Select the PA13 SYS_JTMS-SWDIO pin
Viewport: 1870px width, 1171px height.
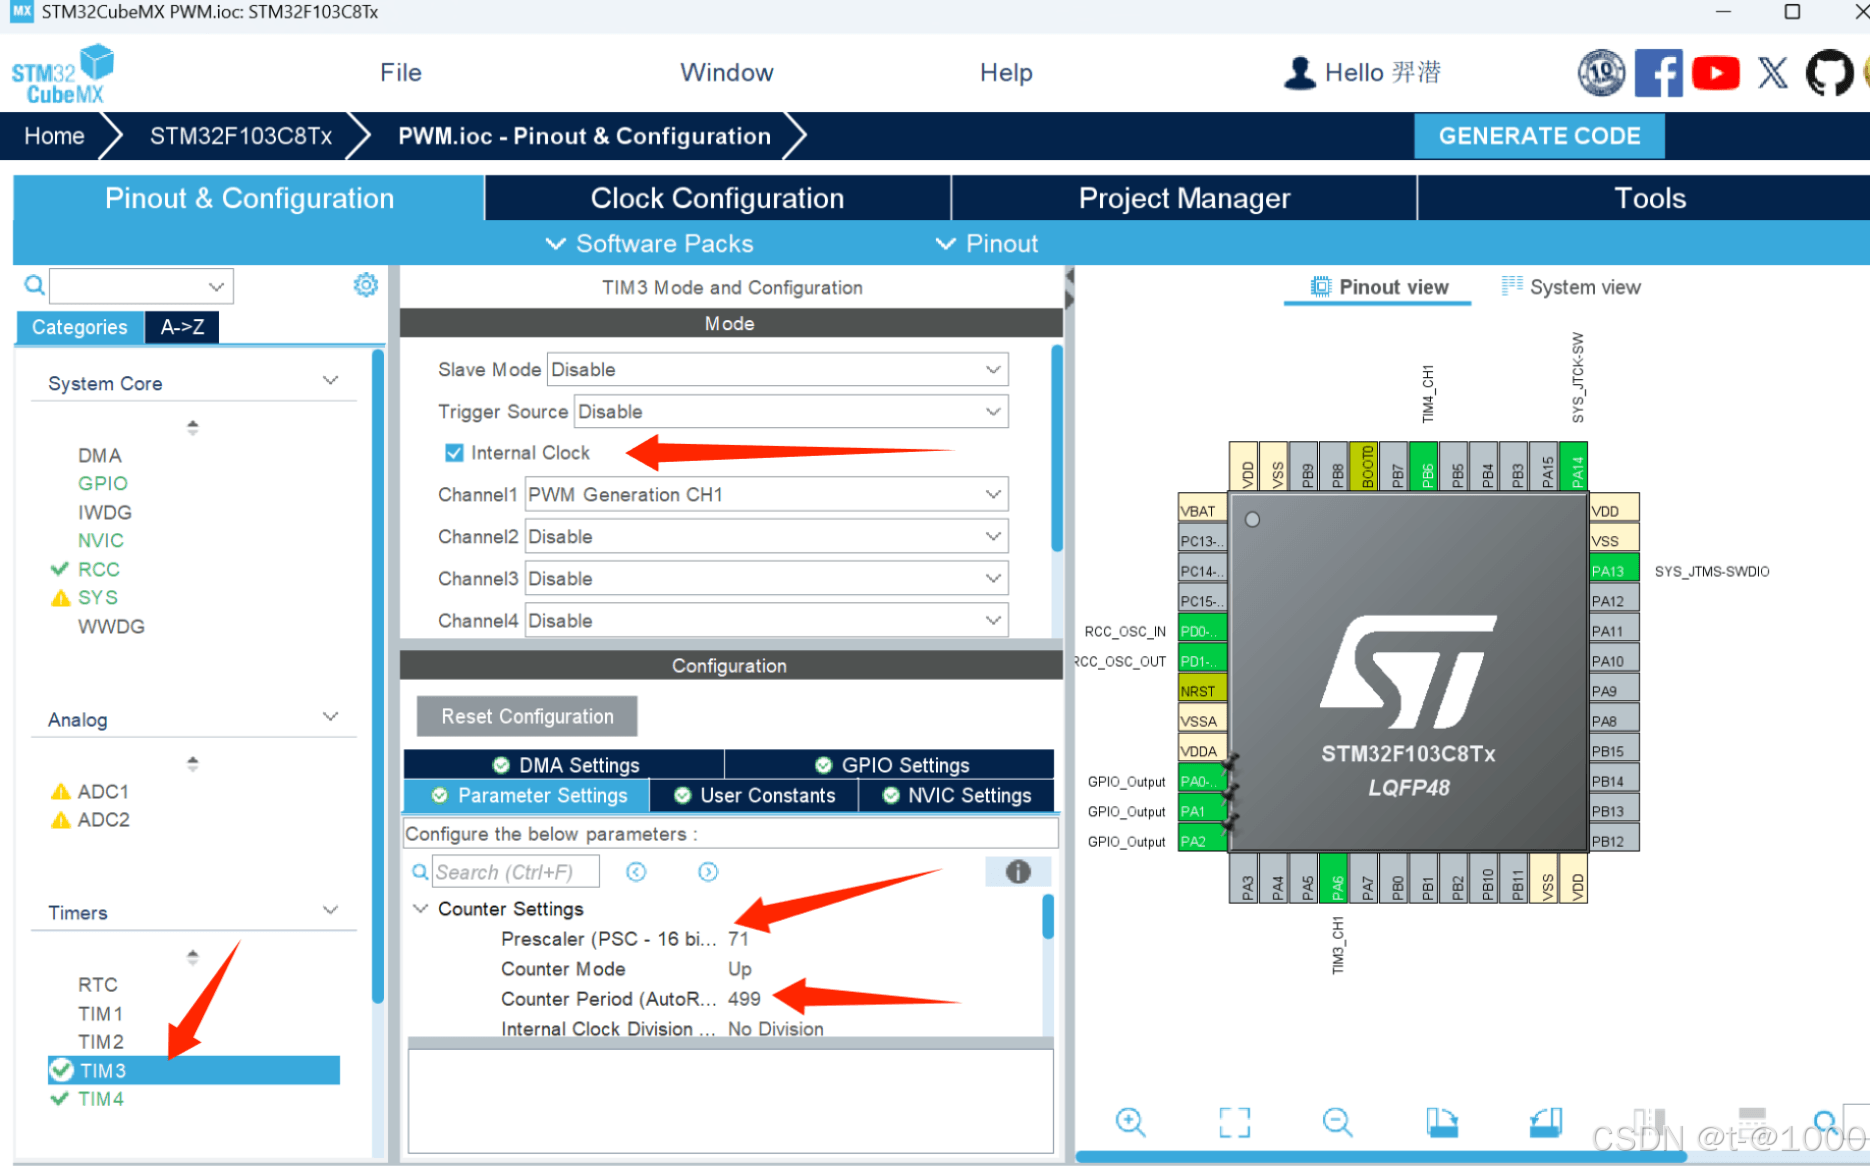click(1614, 570)
